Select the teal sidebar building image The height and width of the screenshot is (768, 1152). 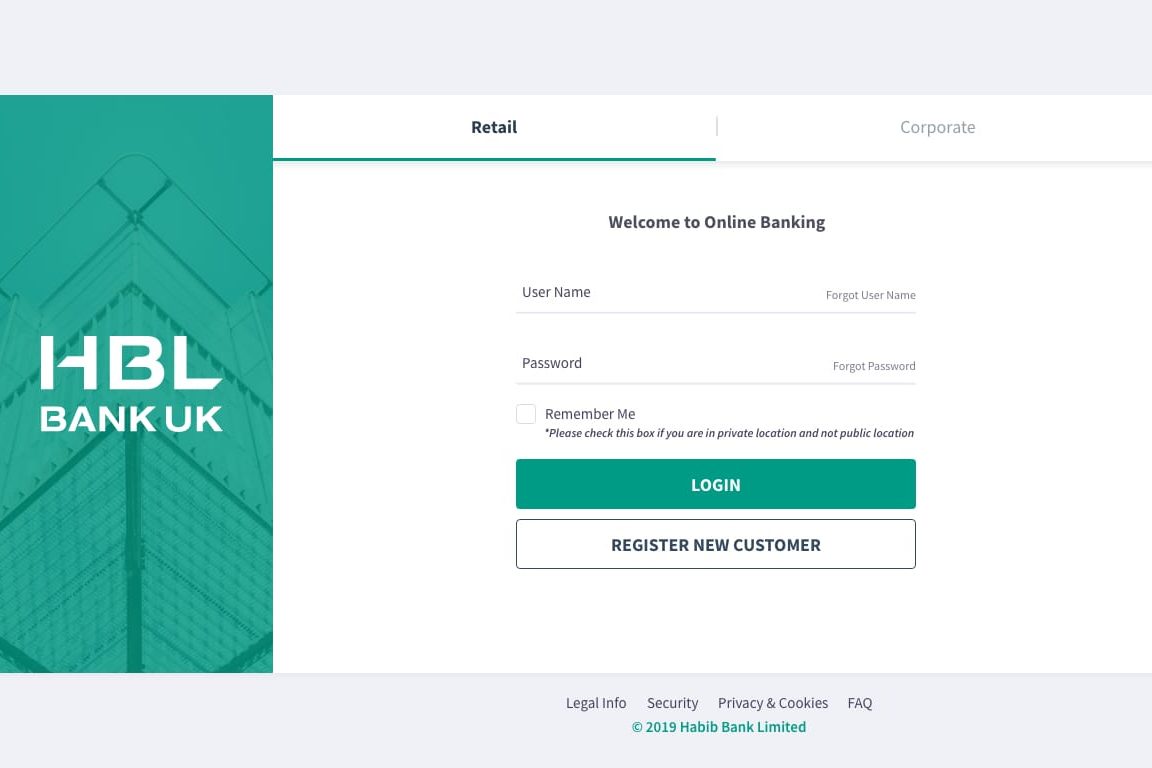[136, 550]
